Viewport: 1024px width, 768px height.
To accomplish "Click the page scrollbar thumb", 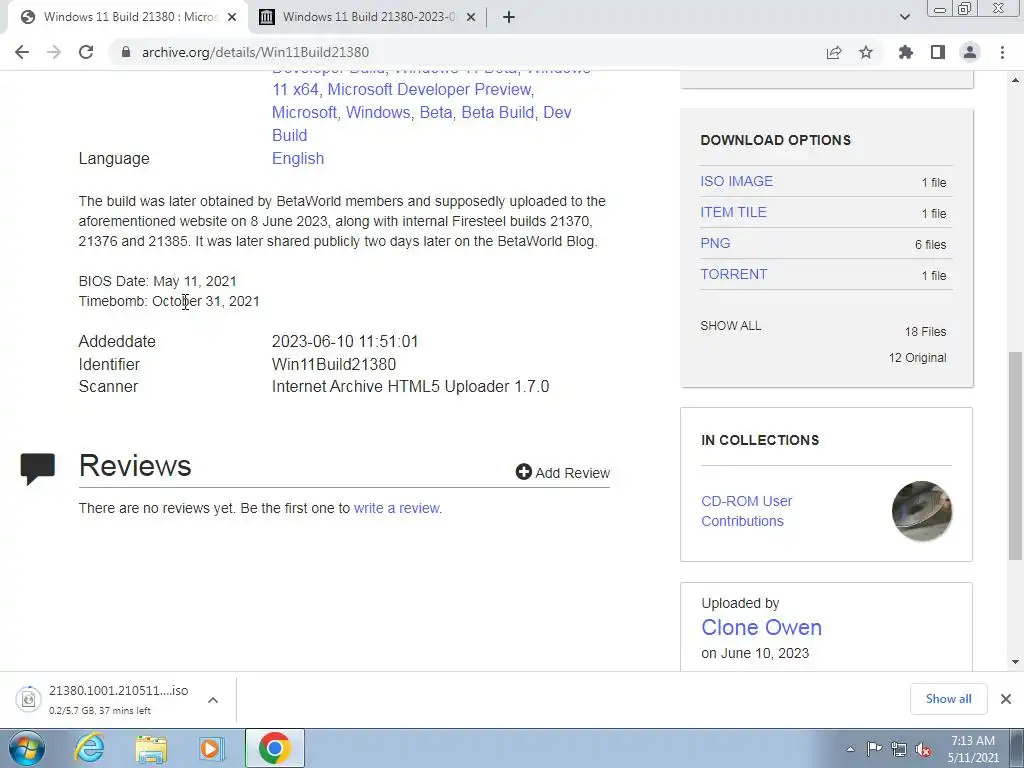I will pyautogui.click(x=1015, y=455).
